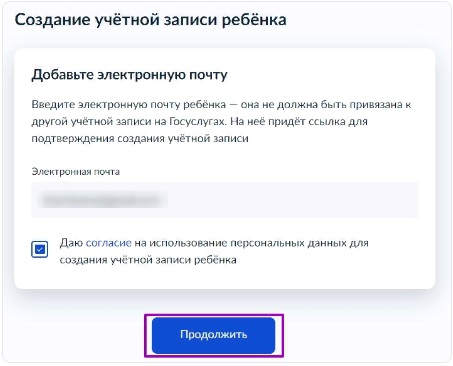
Task: Uncheck the personal data consent checkbox
Action: point(40,249)
